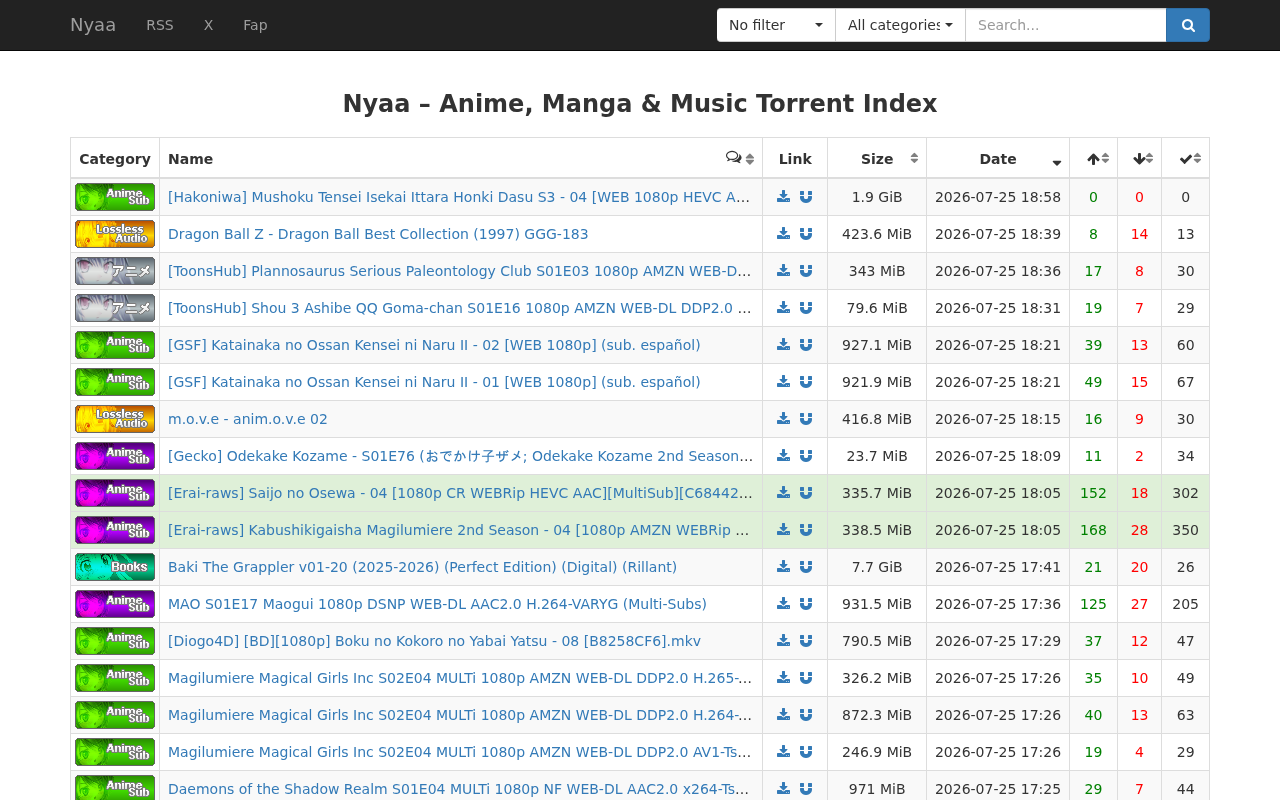Open the No filter dropdown
The image size is (1280, 800).
[x=776, y=25]
